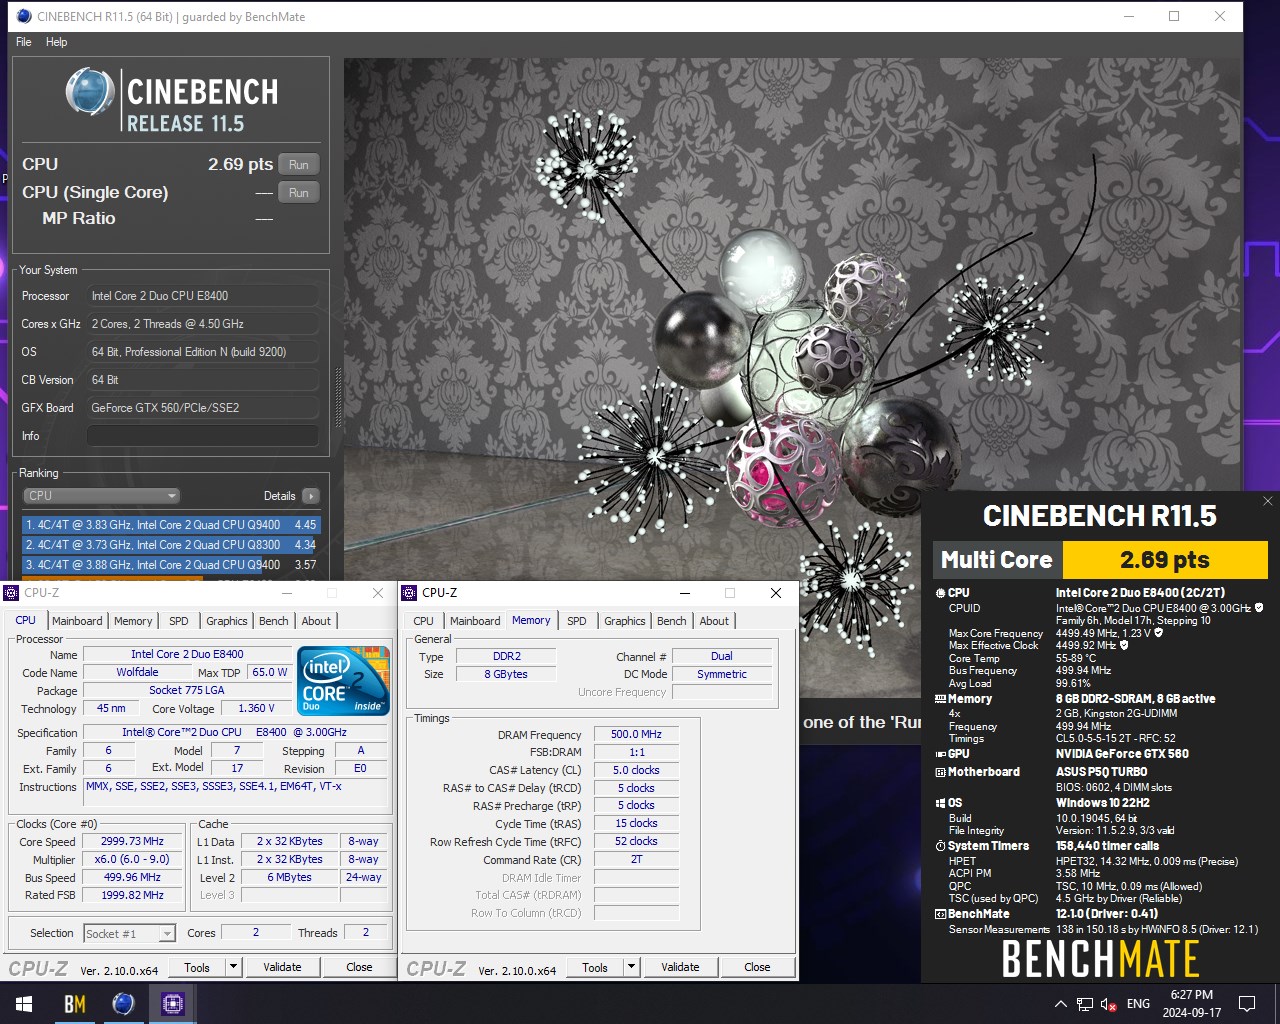Click the right CPU-Z title bar app icon
Screen dimensions: 1280x1024
pyautogui.click(x=409, y=593)
